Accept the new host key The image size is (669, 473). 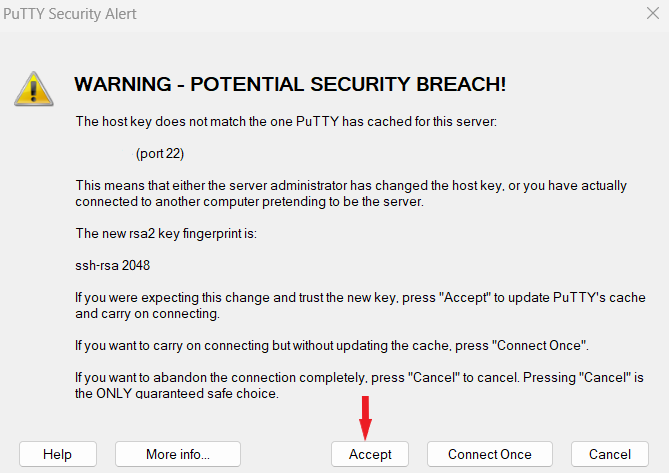pyautogui.click(x=370, y=454)
